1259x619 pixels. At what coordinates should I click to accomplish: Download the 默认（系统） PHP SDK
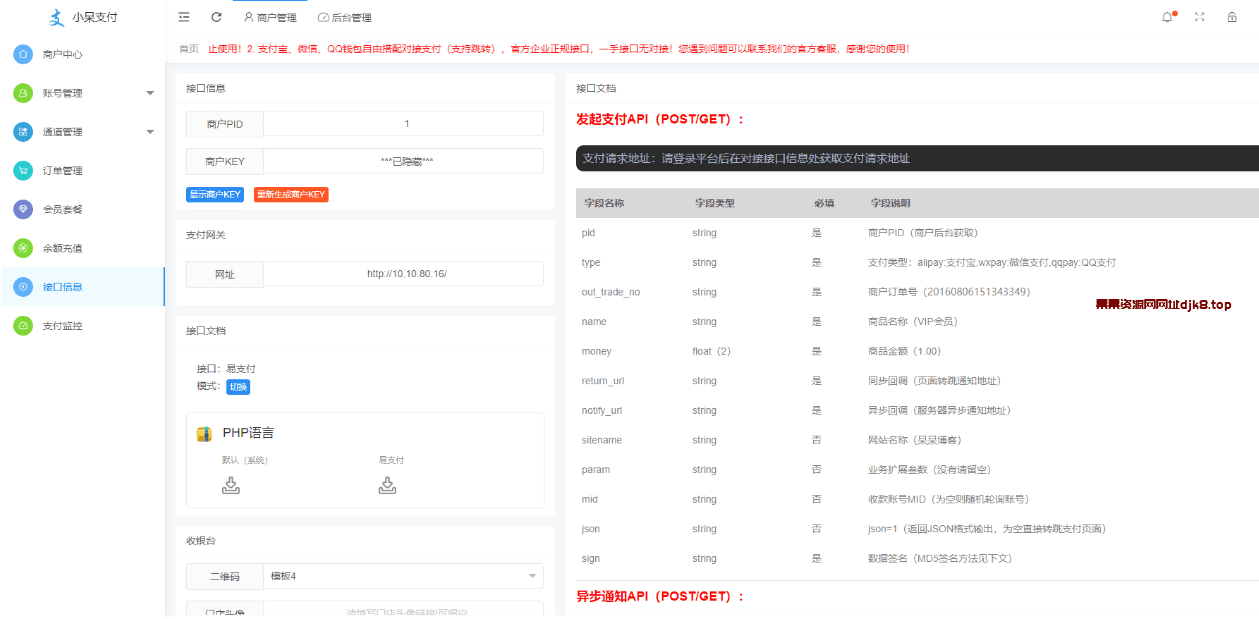pyautogui.click(x=231, y=484)
